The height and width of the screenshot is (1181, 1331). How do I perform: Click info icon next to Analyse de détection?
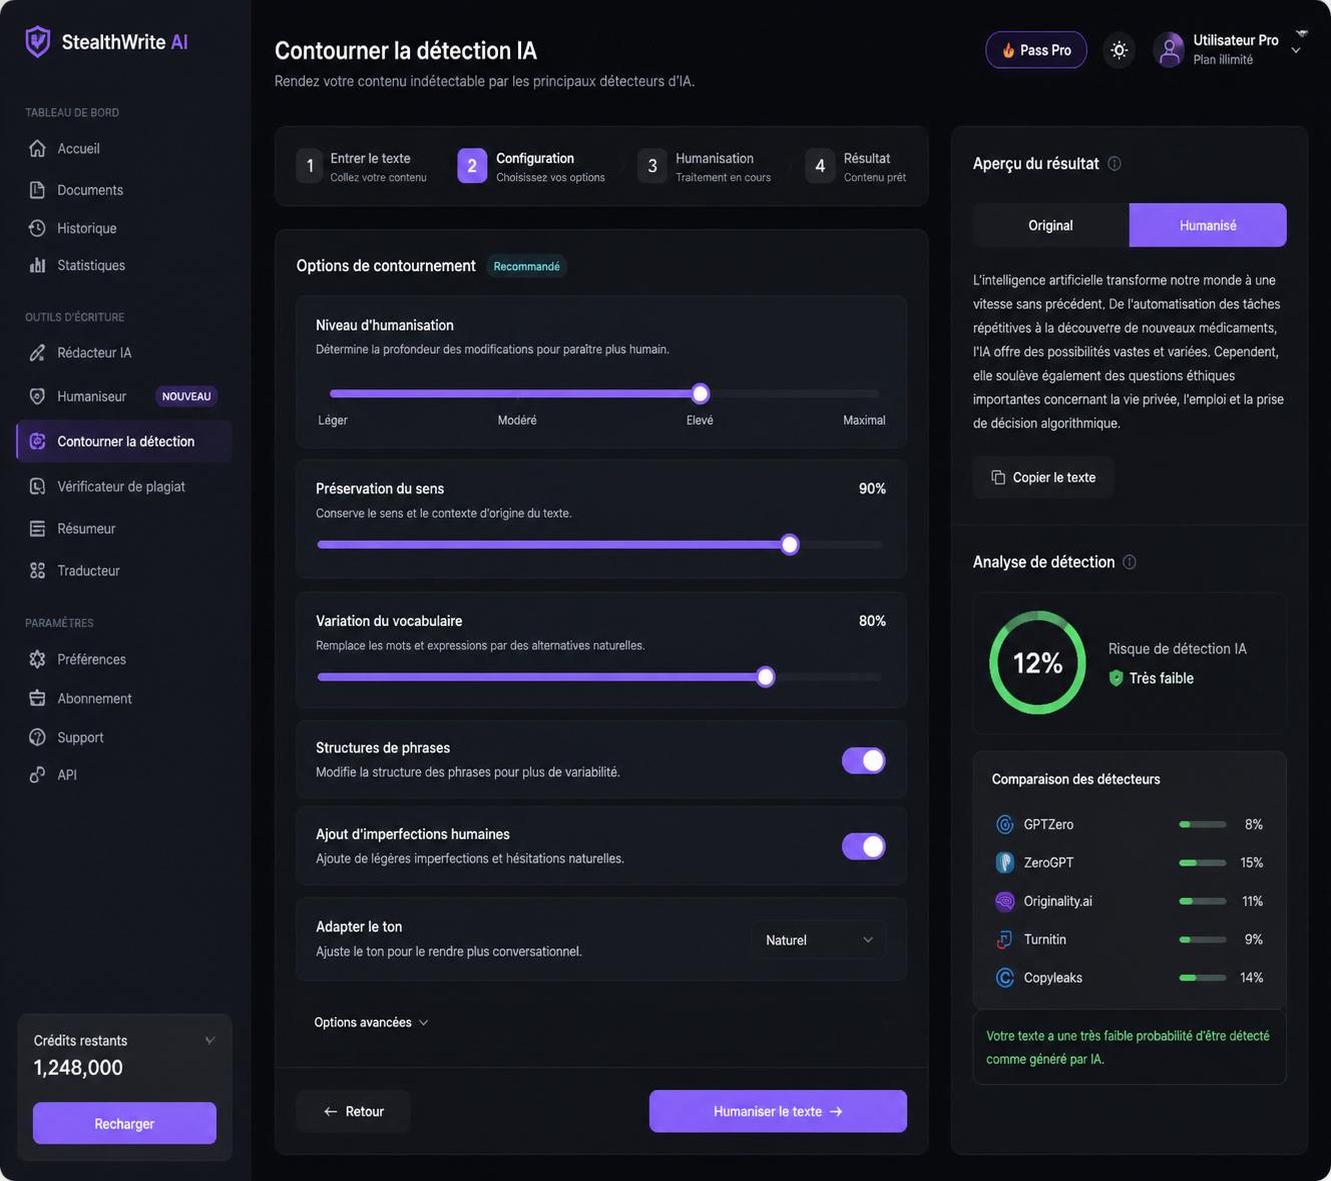click(1129, 562)
